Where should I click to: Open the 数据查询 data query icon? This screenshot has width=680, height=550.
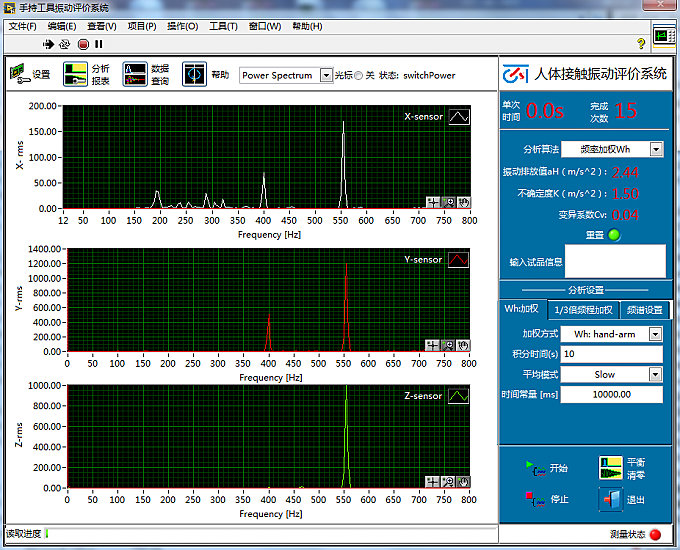tap(135, 75)
